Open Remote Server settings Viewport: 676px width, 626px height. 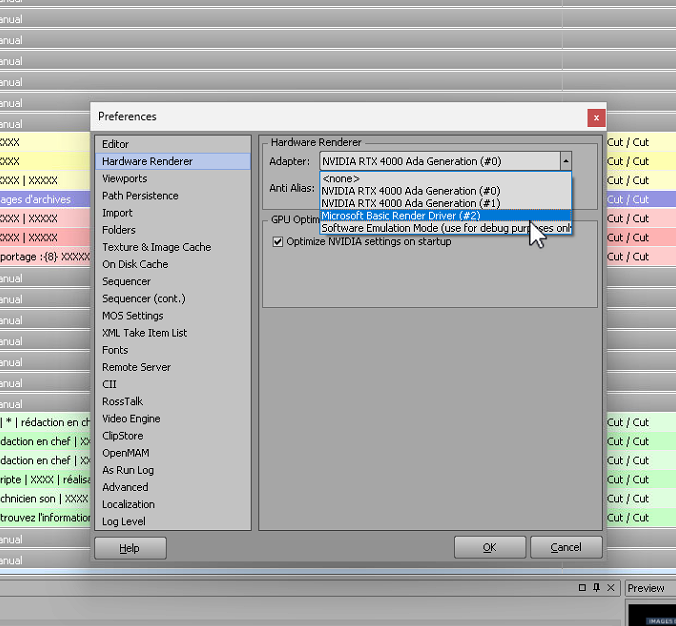click(x=173, y=367)
